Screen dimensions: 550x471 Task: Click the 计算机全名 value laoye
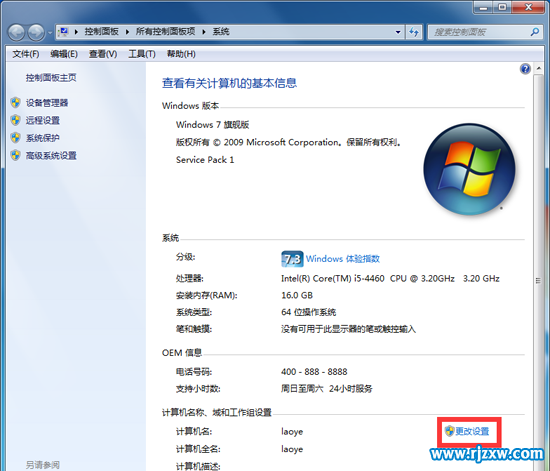pyautogui.click(x=292, y=449)
